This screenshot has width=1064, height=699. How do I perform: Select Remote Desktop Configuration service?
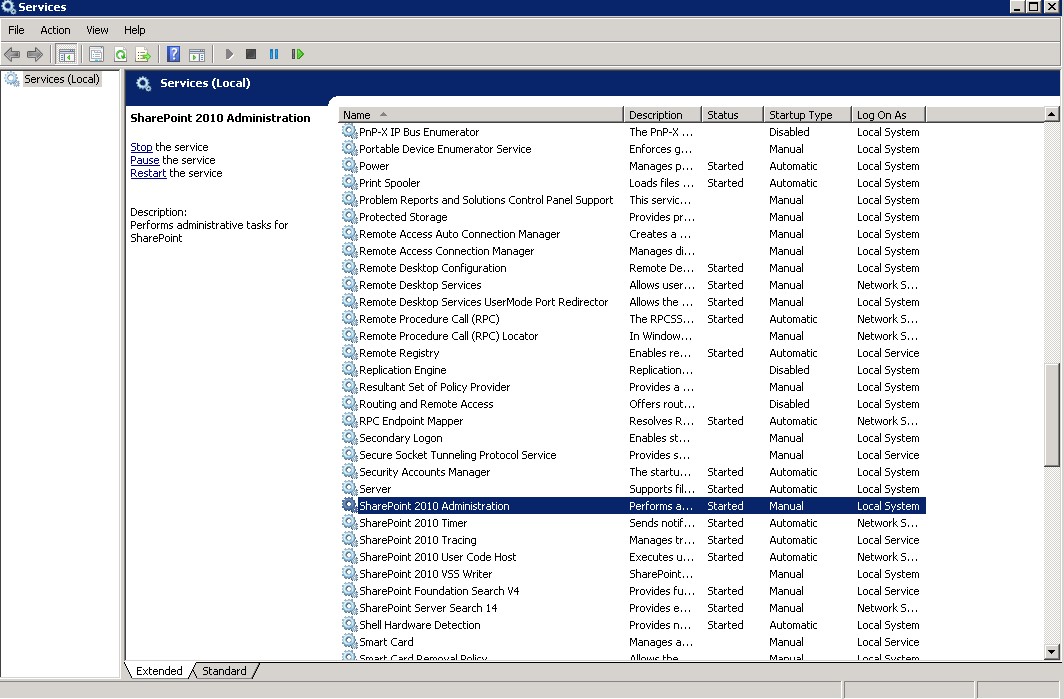coord(632,268)
